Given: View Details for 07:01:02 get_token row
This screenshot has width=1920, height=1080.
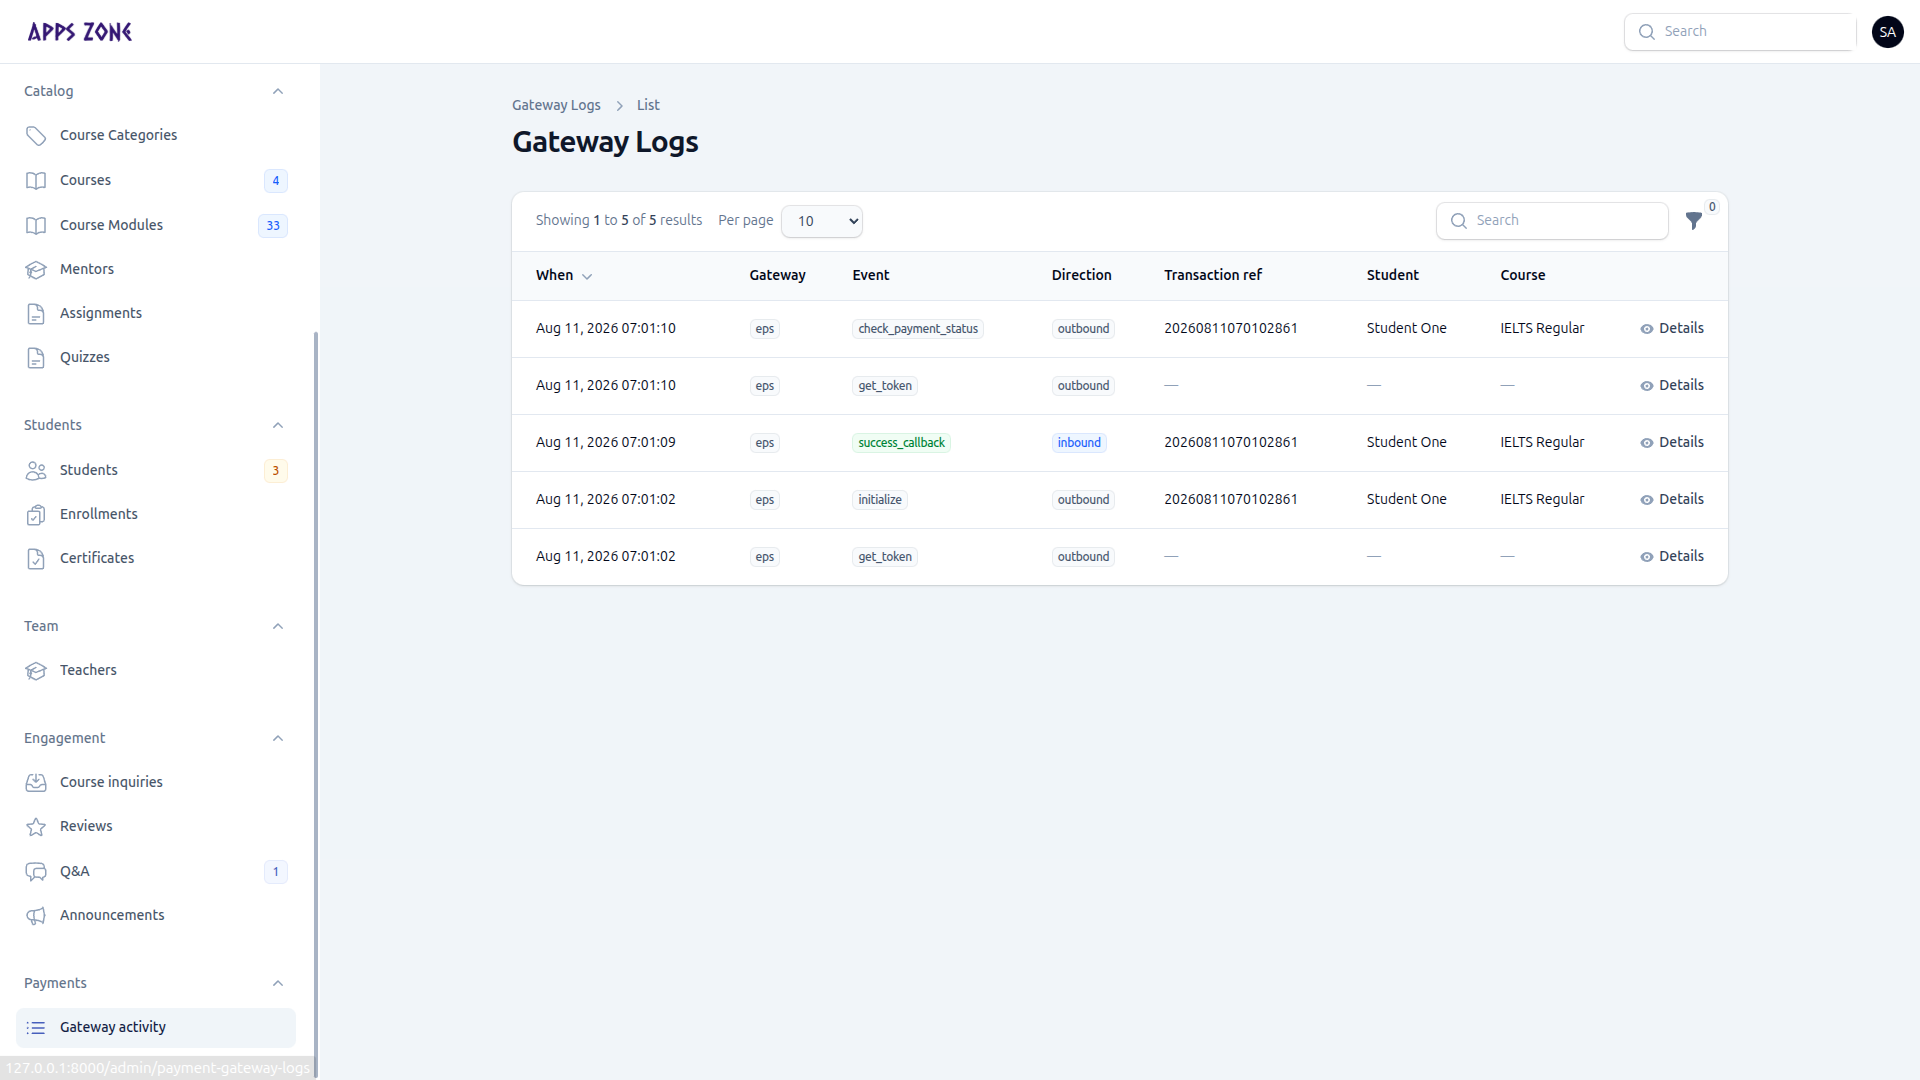Looking at the screenshot, I should 1671,556.
